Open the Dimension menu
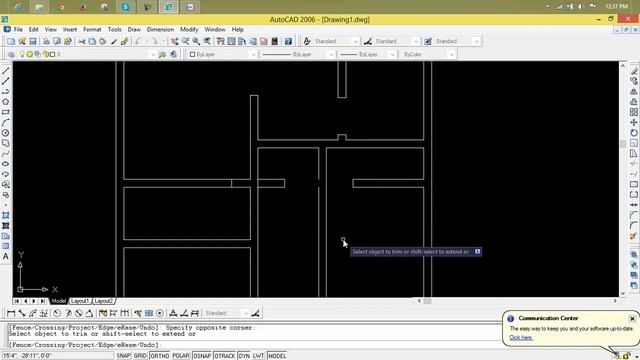Screen dimensions: 640x360 (x=160, y=29)
